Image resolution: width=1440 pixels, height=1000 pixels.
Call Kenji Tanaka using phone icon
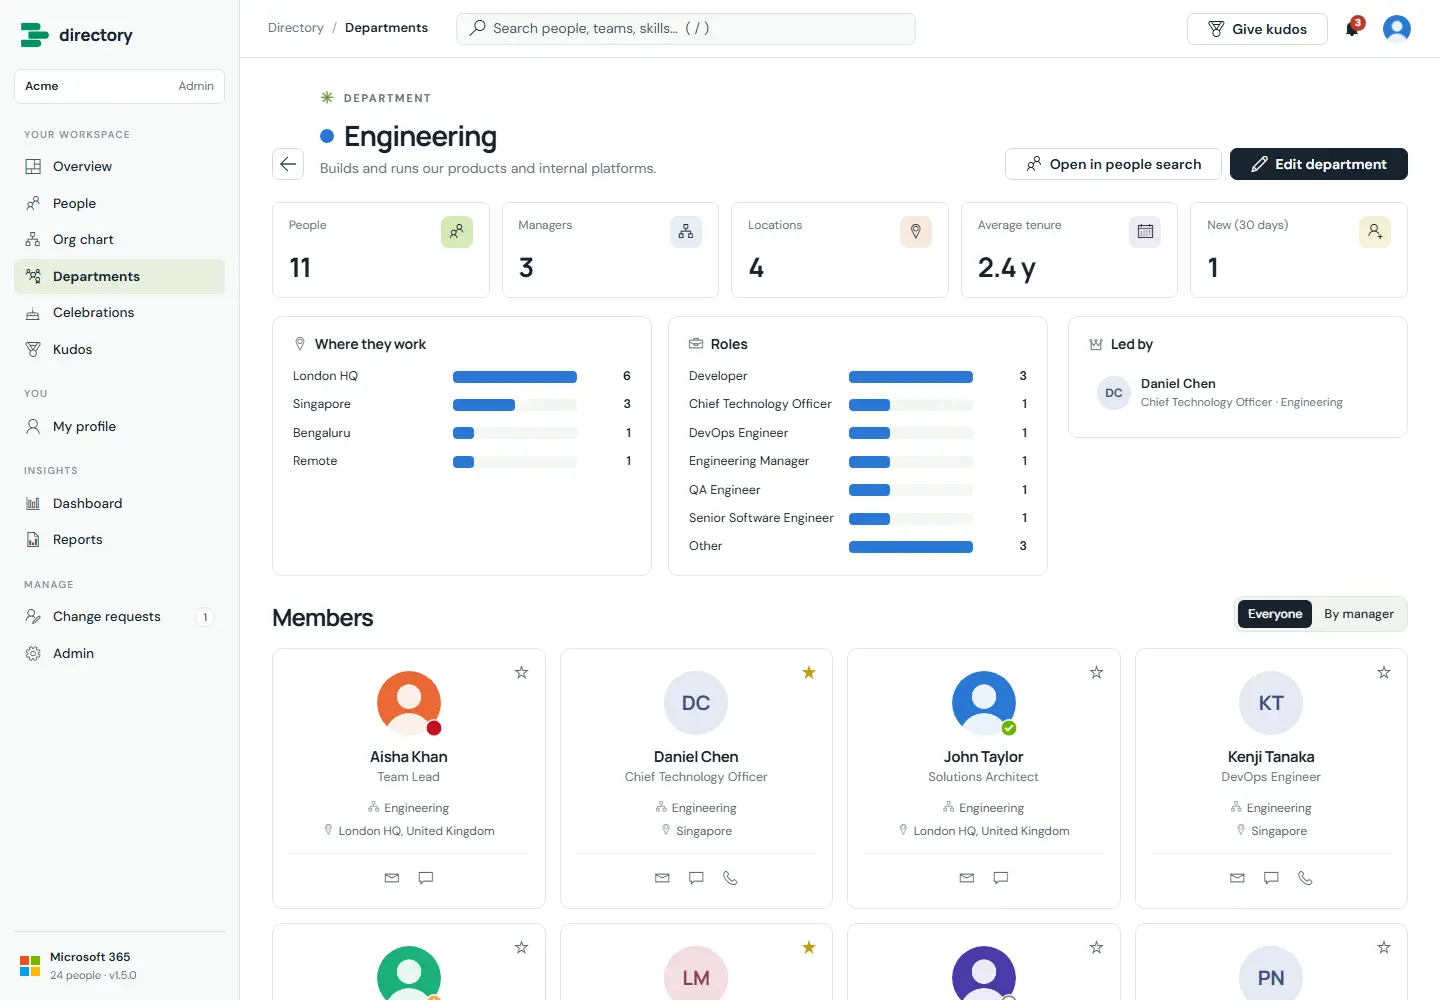[1305, 878]
